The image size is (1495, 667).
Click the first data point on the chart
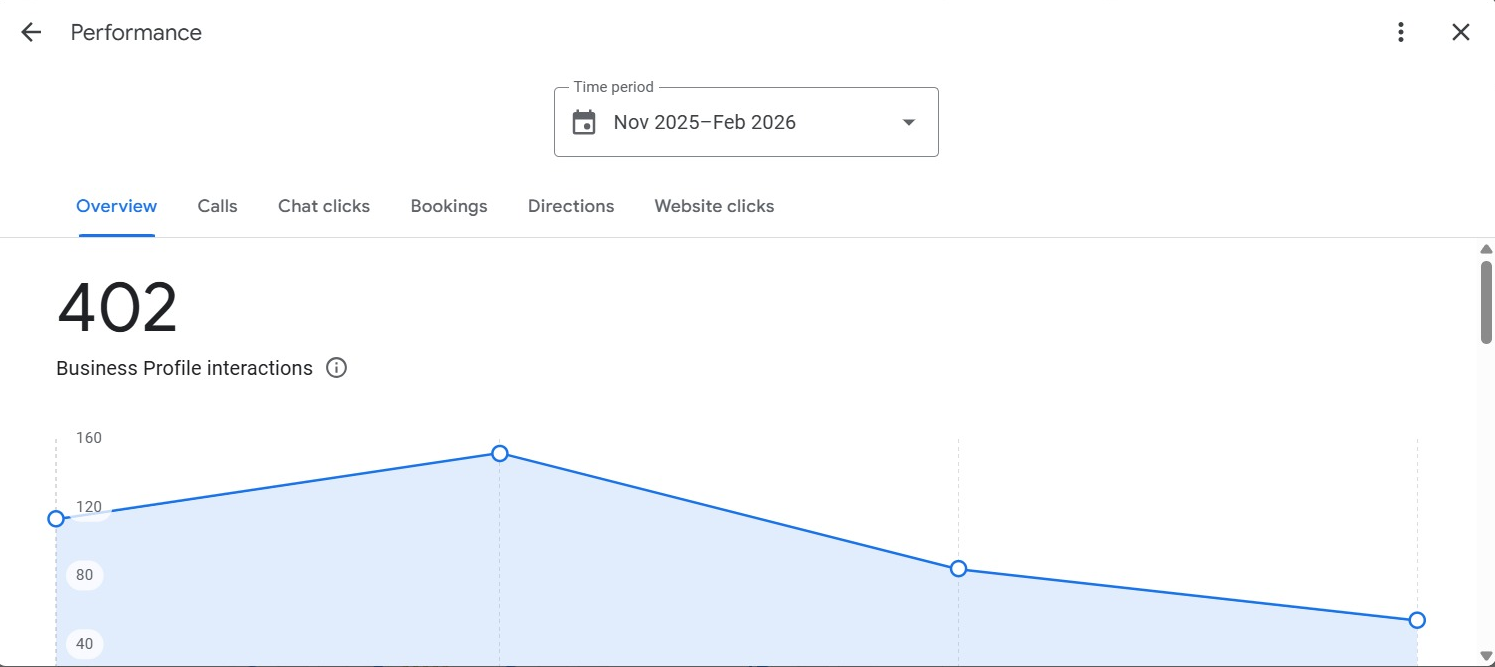click(x=56, y=518)
